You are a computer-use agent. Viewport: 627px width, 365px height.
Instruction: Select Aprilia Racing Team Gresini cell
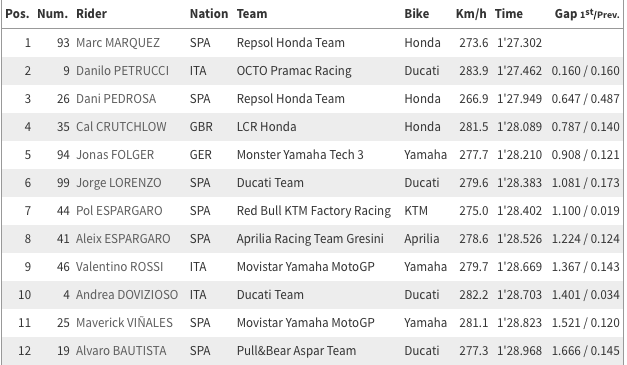(x=310, y=239)
